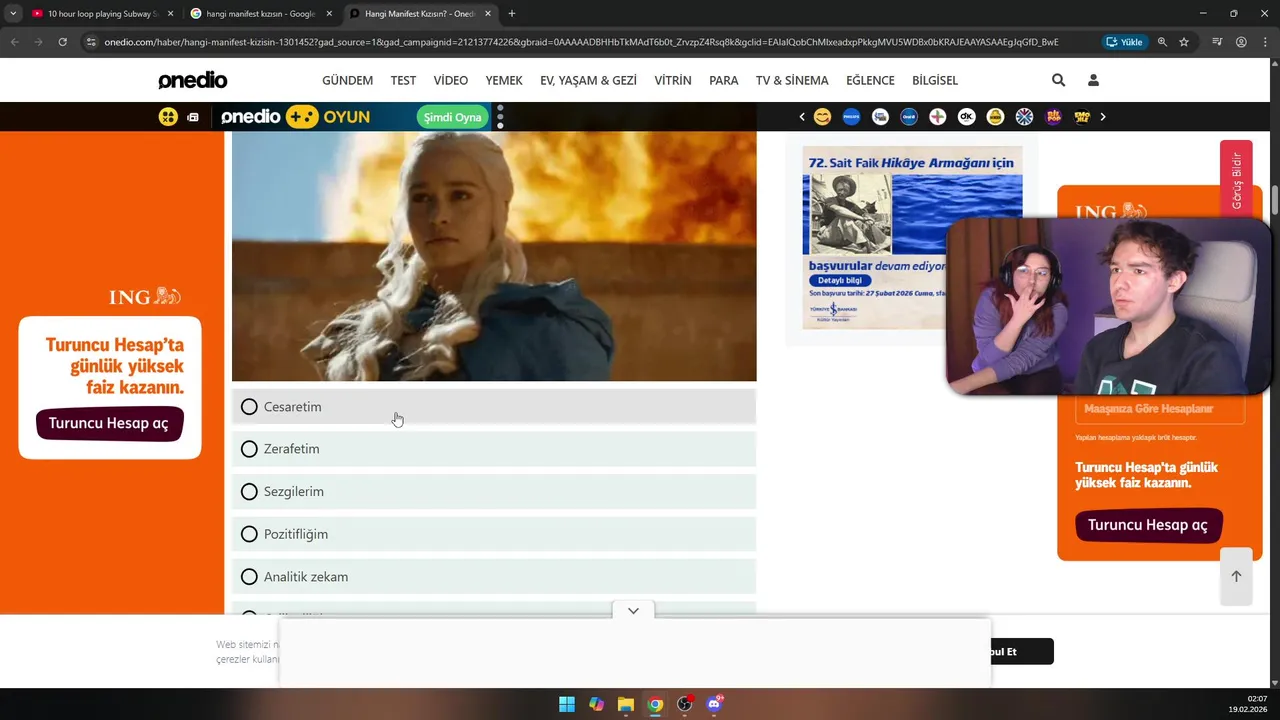Click the browser address bar URL

[581, 42]
